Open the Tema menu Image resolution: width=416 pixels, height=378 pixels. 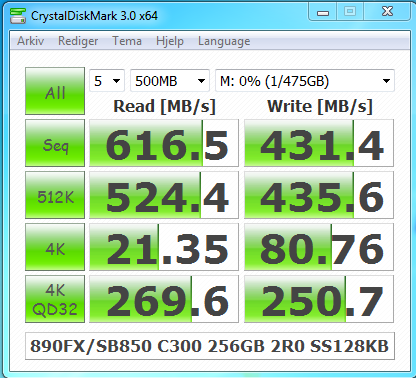(x=127, y=41)
